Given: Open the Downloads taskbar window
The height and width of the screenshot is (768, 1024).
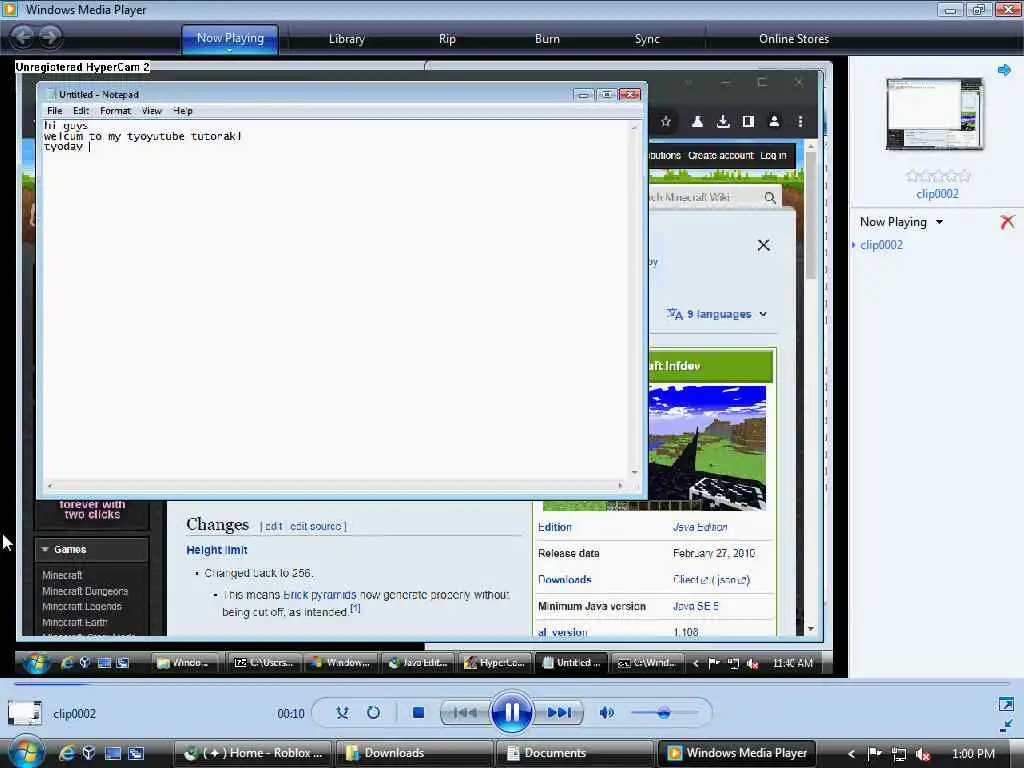Looking at the screenshot, I should point(413,753).
